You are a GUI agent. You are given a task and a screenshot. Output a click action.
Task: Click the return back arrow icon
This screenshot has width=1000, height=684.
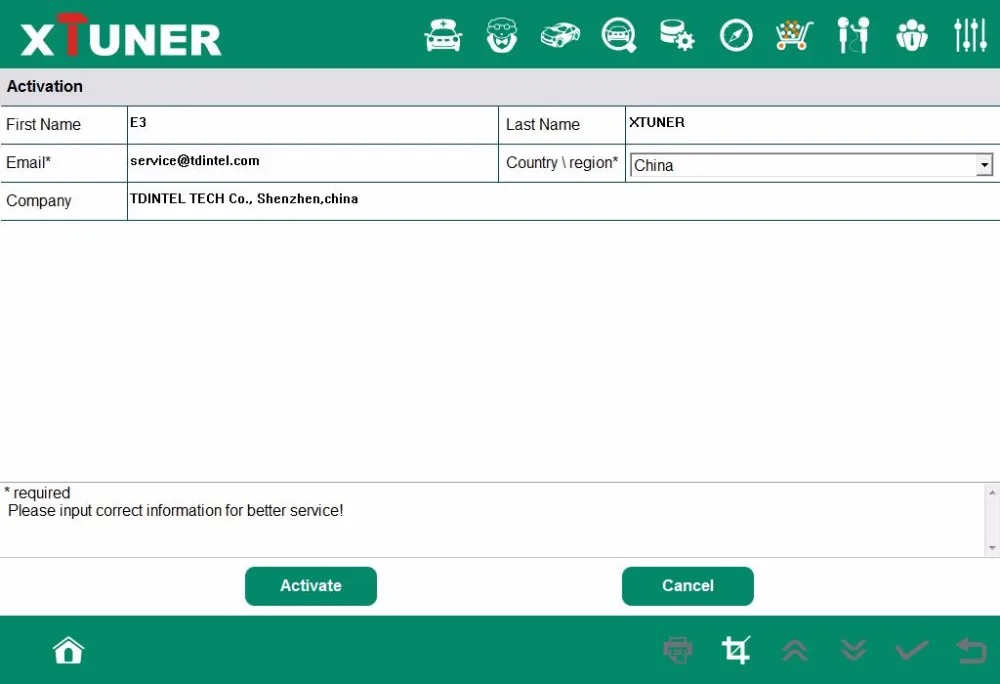tap(971, 650)
